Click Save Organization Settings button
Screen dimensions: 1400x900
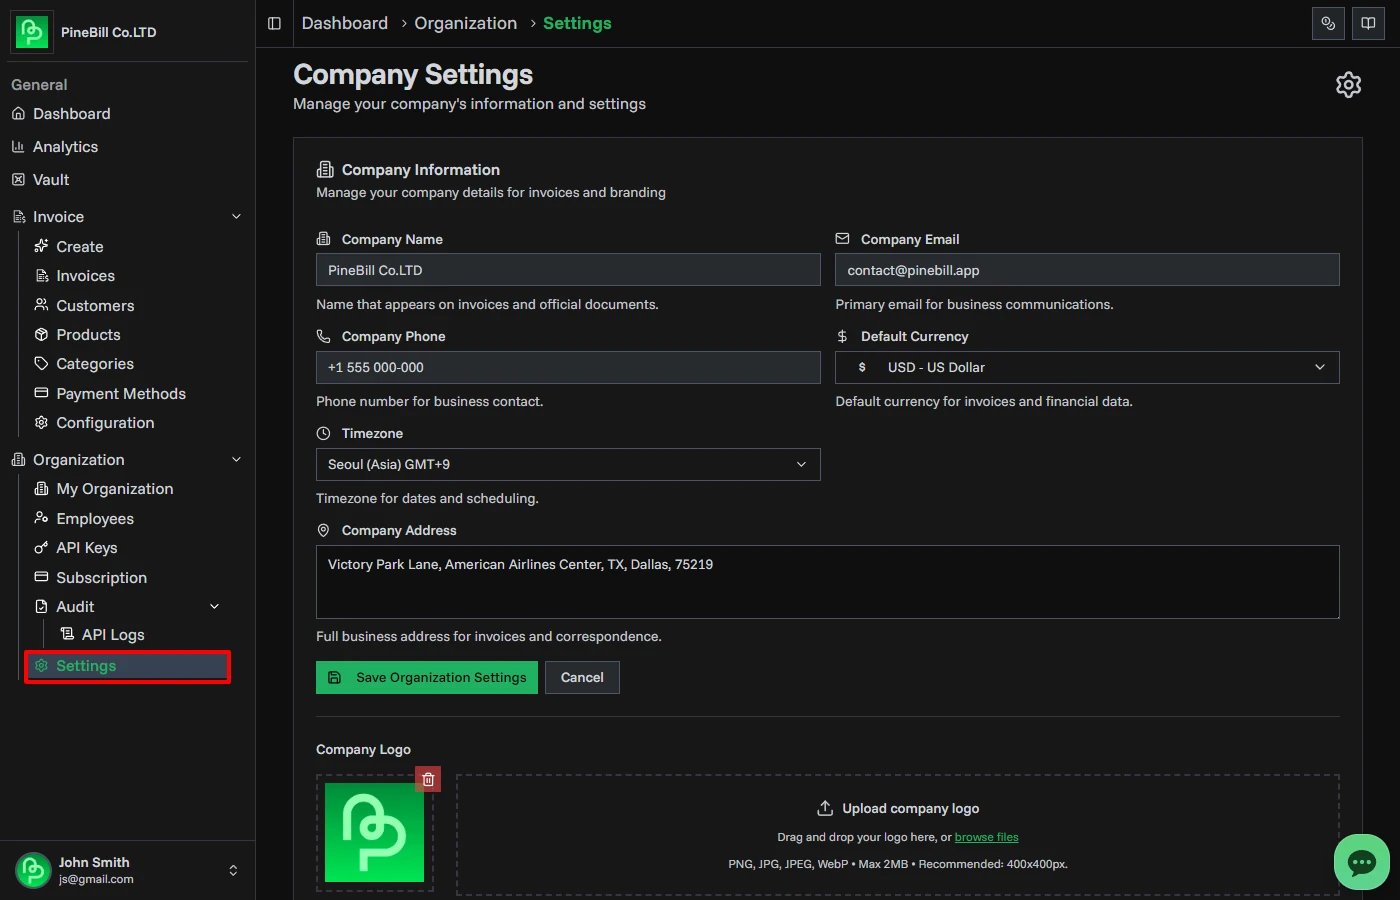click(x=426, y=677)
